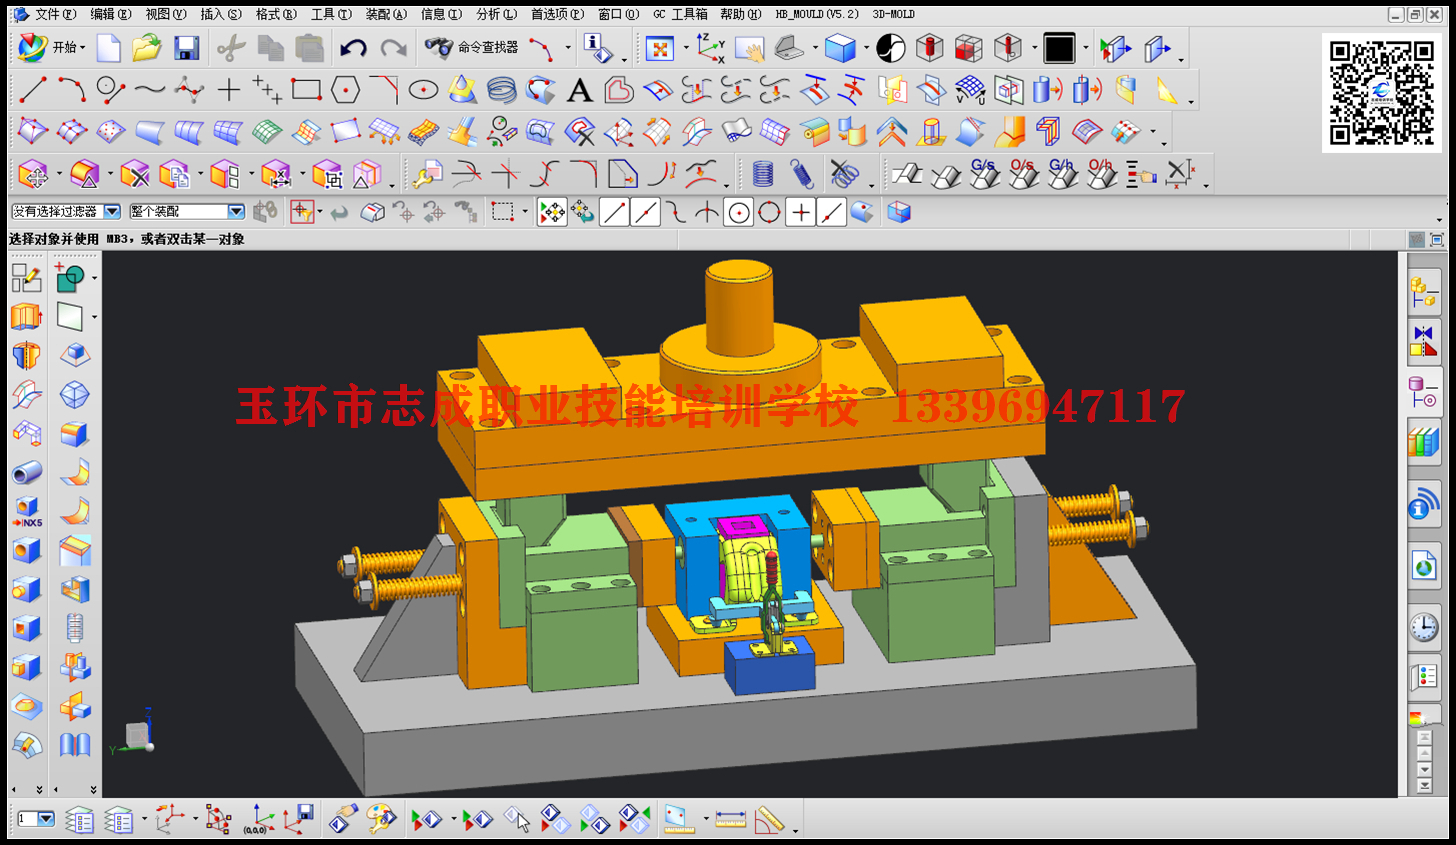This screenshot has height=845, width=1456.
Task: Toggle snap endpoint option
Action: [x=615, y=212]
